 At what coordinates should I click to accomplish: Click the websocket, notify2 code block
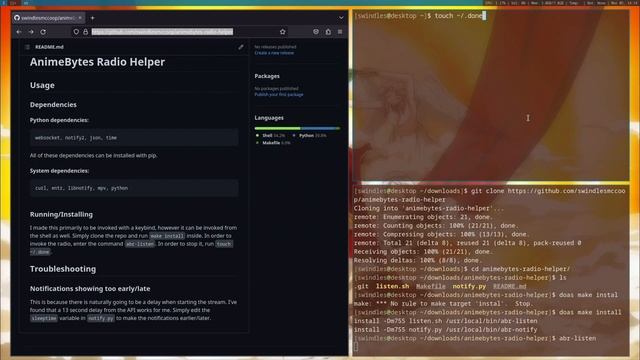click(x=134, y=138)
